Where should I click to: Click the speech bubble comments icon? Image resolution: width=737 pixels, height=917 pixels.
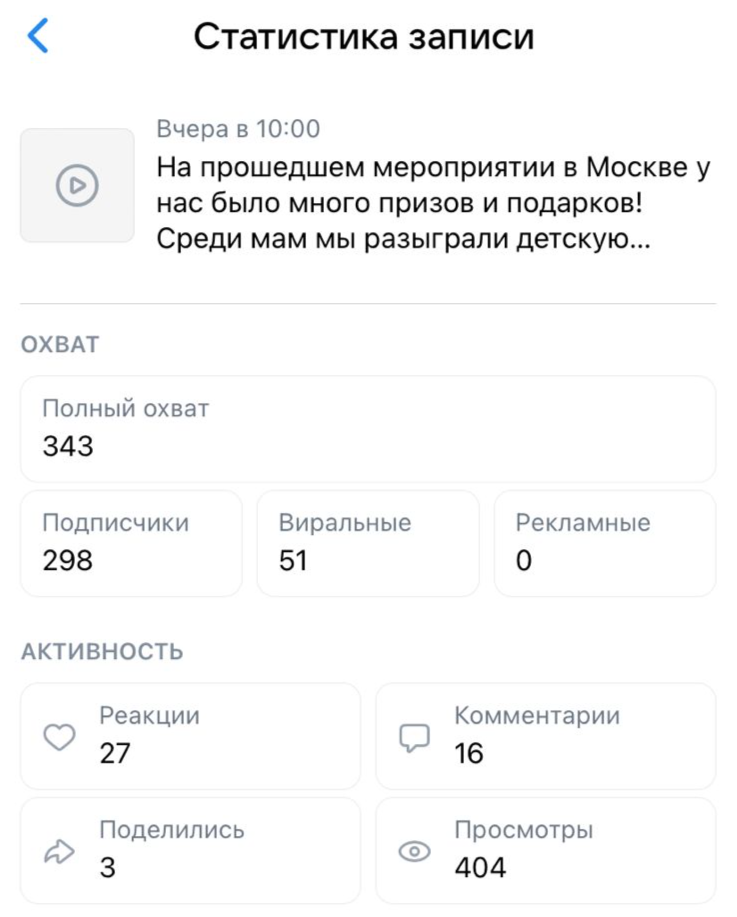pos(414,738)
